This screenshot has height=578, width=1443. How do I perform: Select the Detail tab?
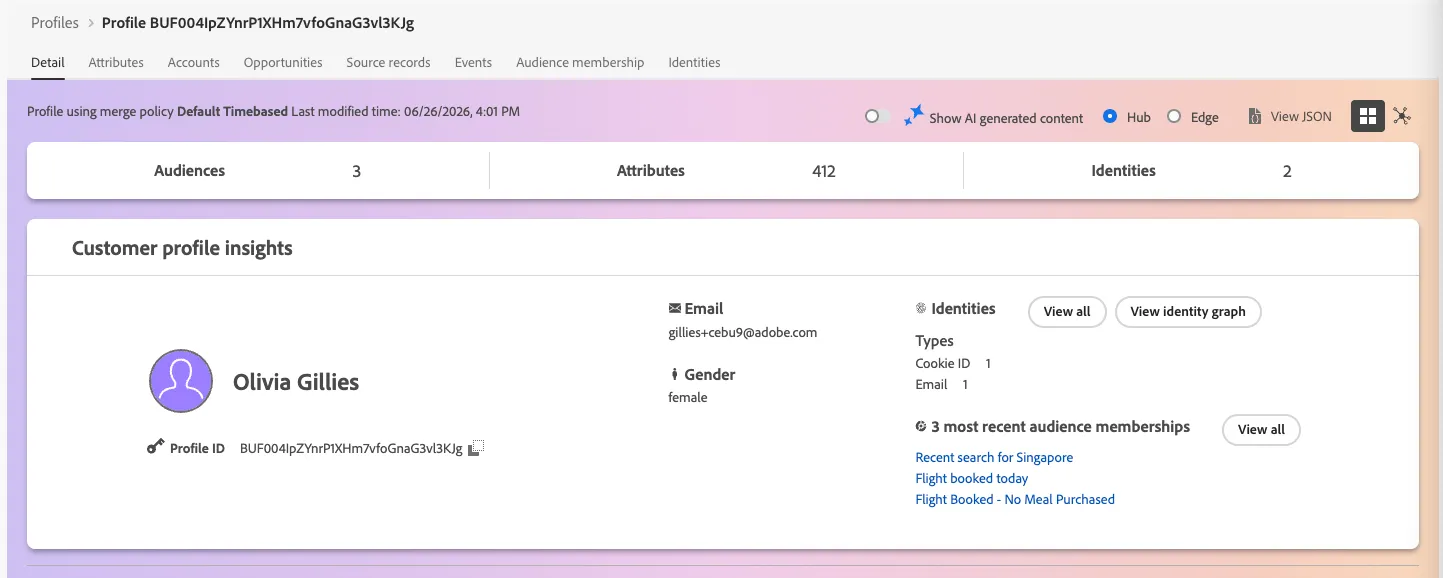(48, 62)
